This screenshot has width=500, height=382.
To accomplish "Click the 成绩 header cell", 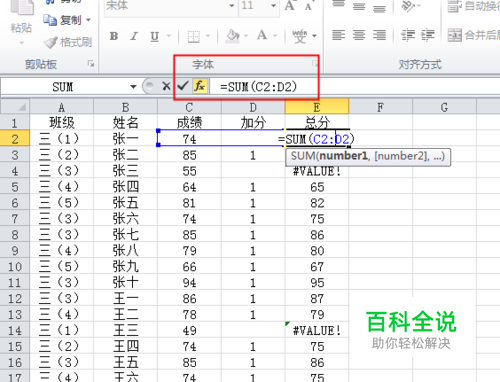I will (189, 123).
